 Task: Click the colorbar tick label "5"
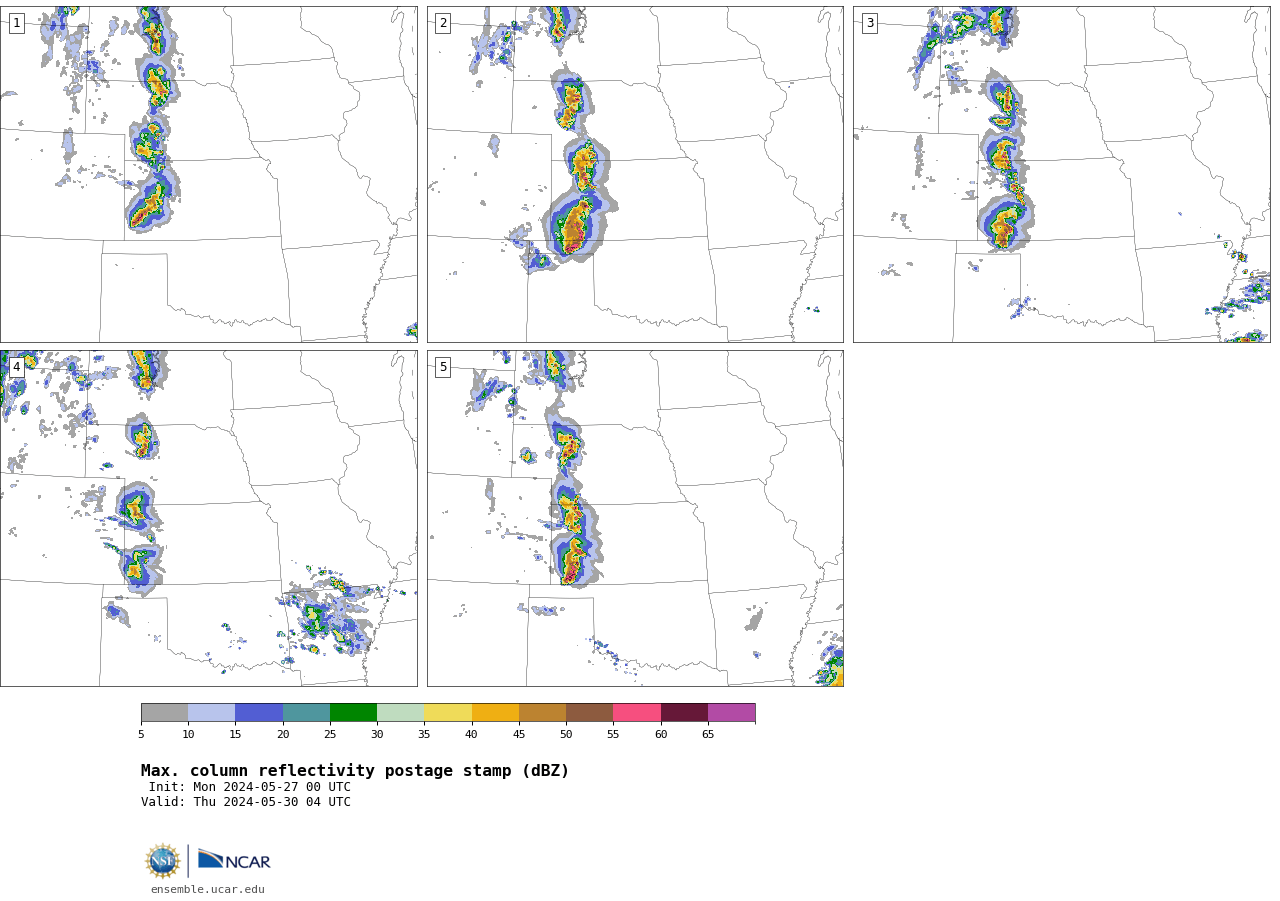[141, 735]
